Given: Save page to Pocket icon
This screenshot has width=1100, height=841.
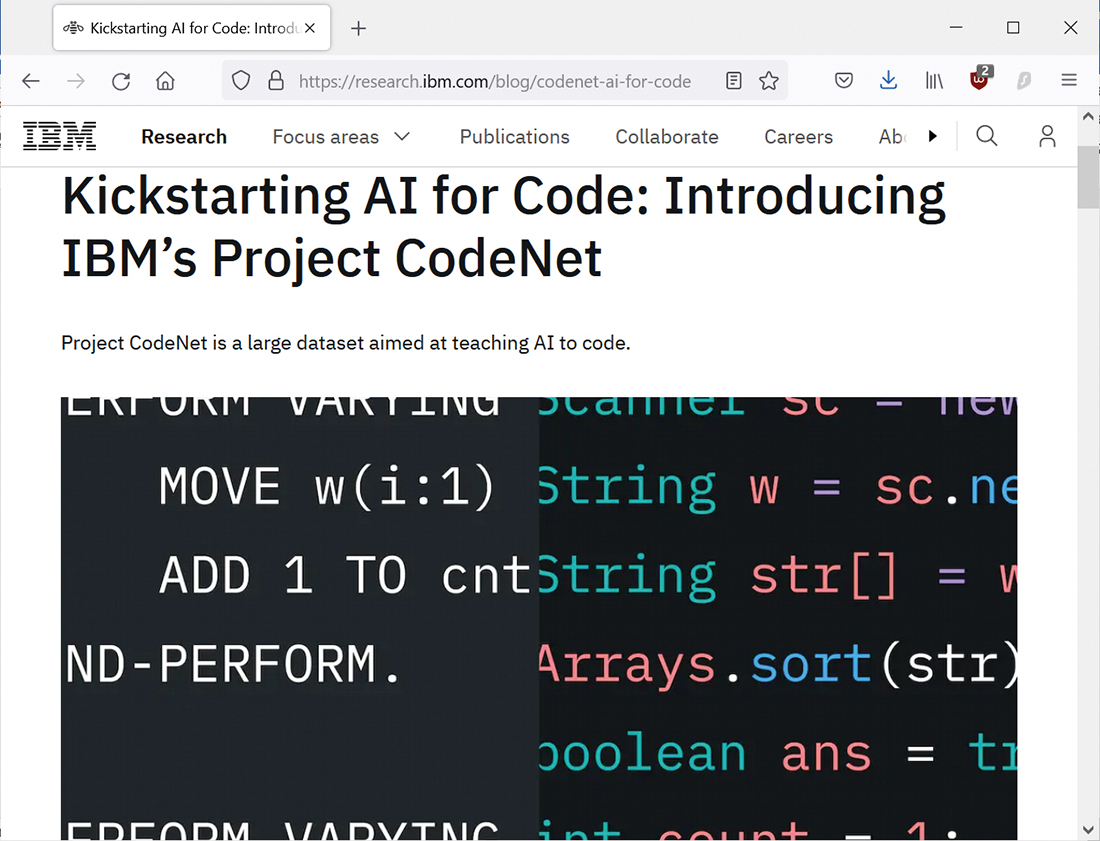Looking at the screenshot, I should (x=844, y=81).
